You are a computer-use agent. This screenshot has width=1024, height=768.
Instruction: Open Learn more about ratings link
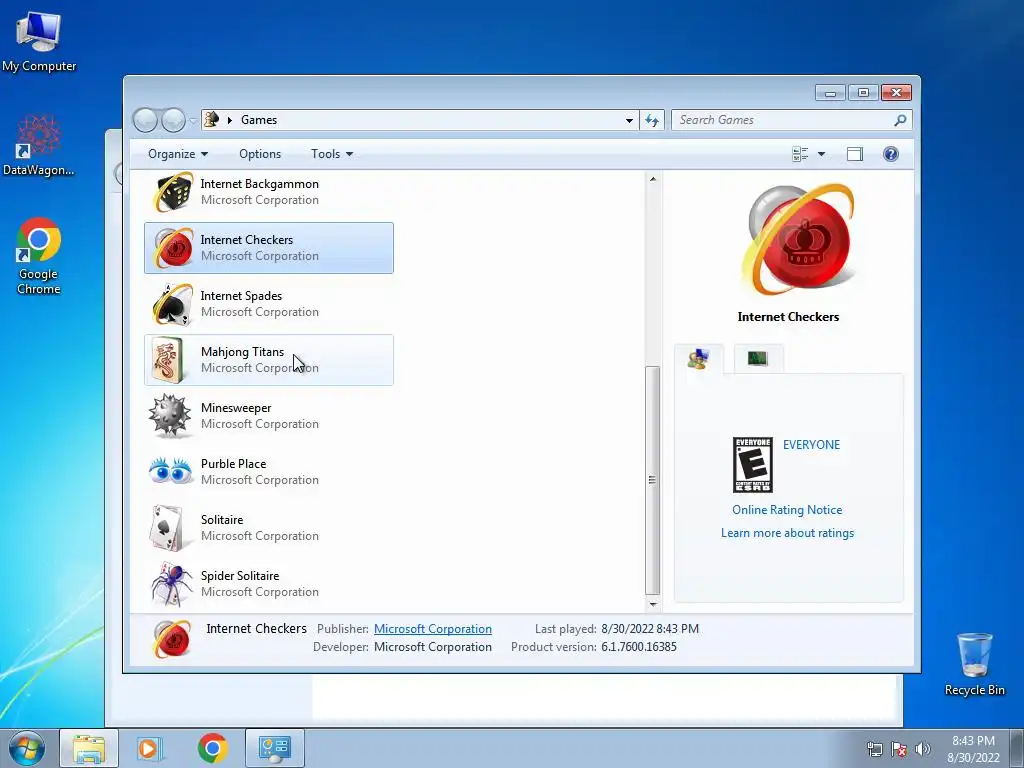point(787,533)
